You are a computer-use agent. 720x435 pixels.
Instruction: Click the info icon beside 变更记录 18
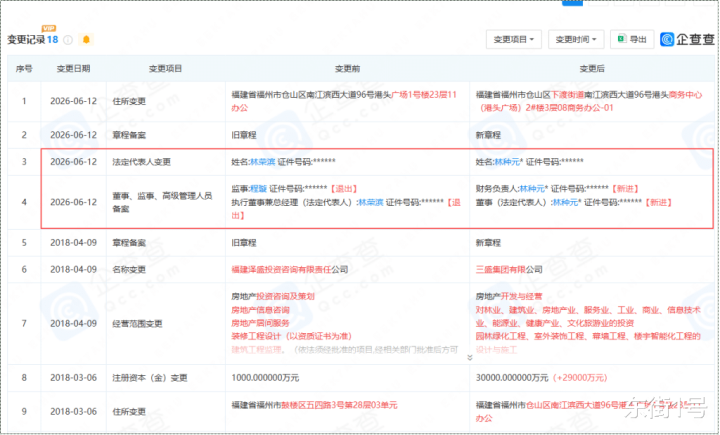(x=68, y=40)
